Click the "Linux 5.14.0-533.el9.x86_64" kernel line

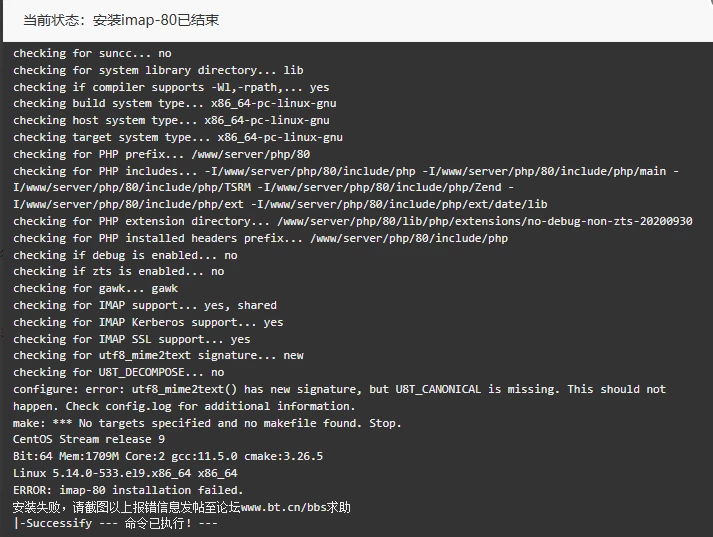125,473
